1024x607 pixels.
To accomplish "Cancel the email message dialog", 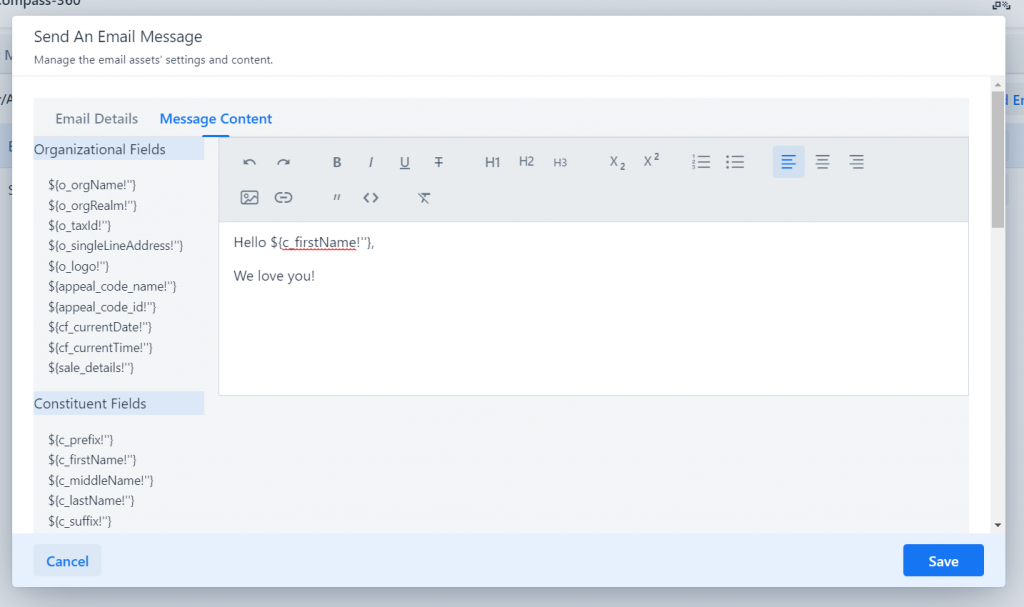I will pyautogui.click(x=67, y=561).
